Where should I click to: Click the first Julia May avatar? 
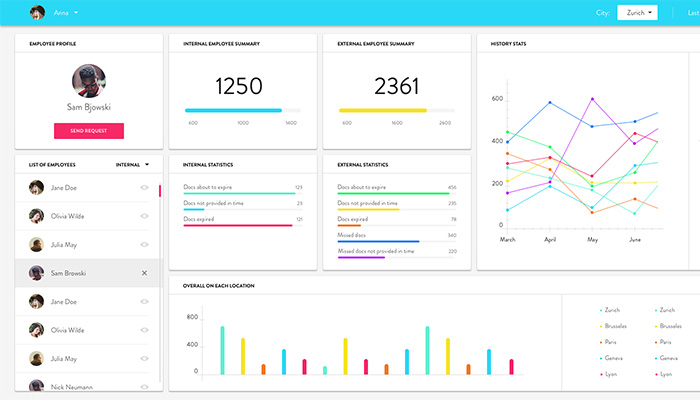tap(37, 244)
